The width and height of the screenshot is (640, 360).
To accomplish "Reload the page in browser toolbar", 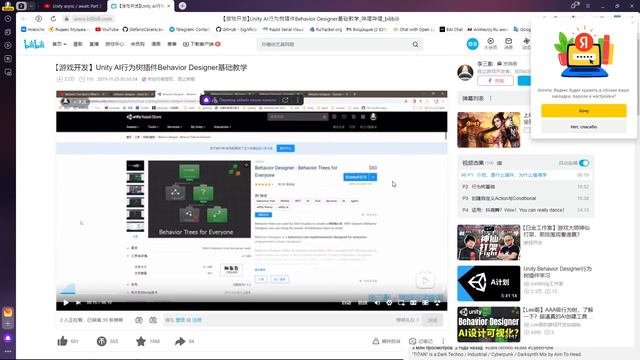I will point(53,18).
